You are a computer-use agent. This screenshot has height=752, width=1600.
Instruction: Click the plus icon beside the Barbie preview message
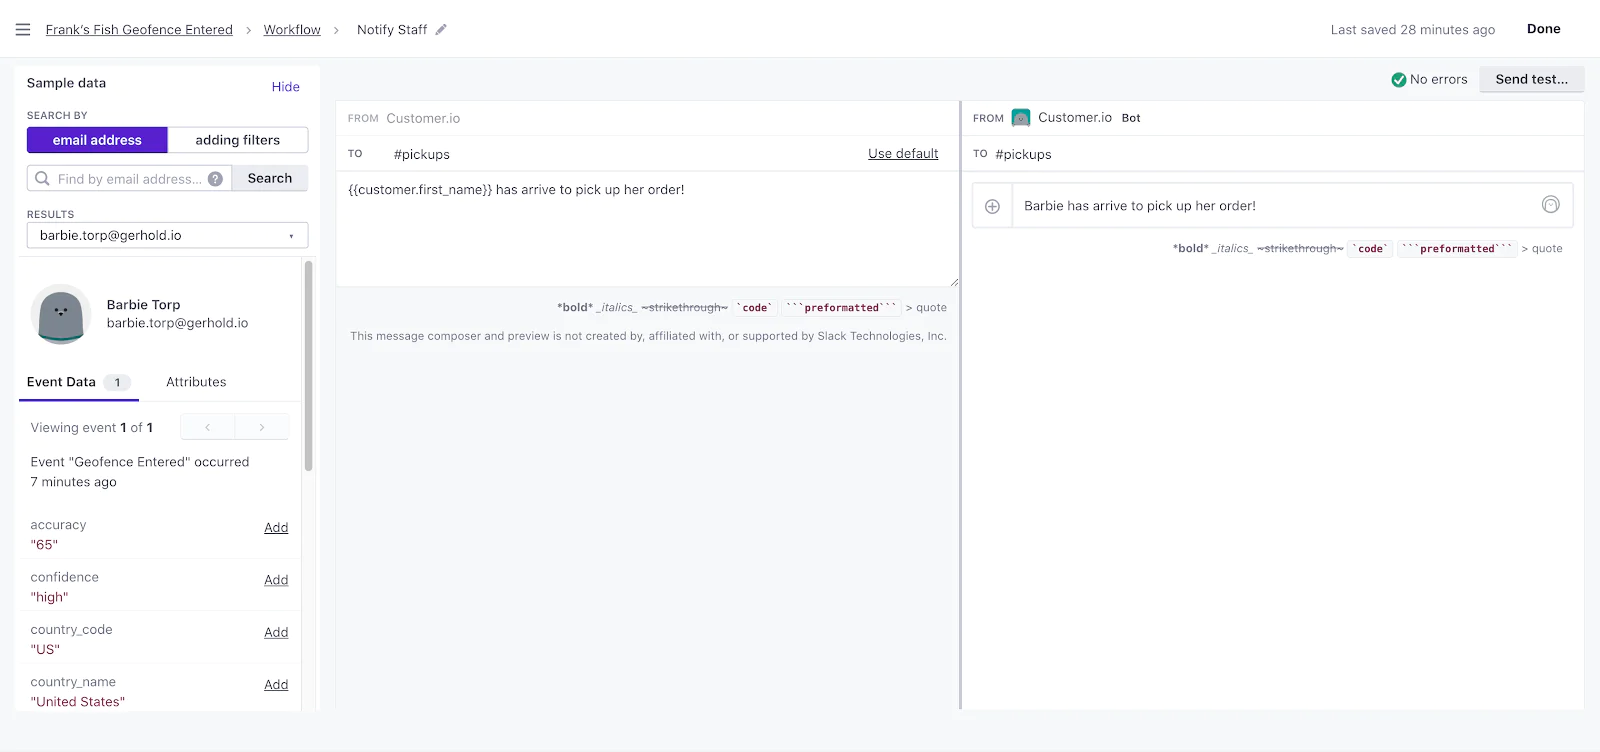(x=992, y=206)
